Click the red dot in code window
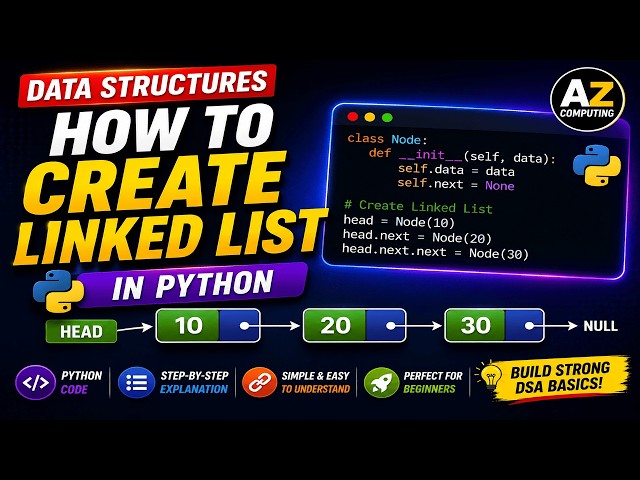The width and height of the screenshot is (640, 480). pos(353,117)
